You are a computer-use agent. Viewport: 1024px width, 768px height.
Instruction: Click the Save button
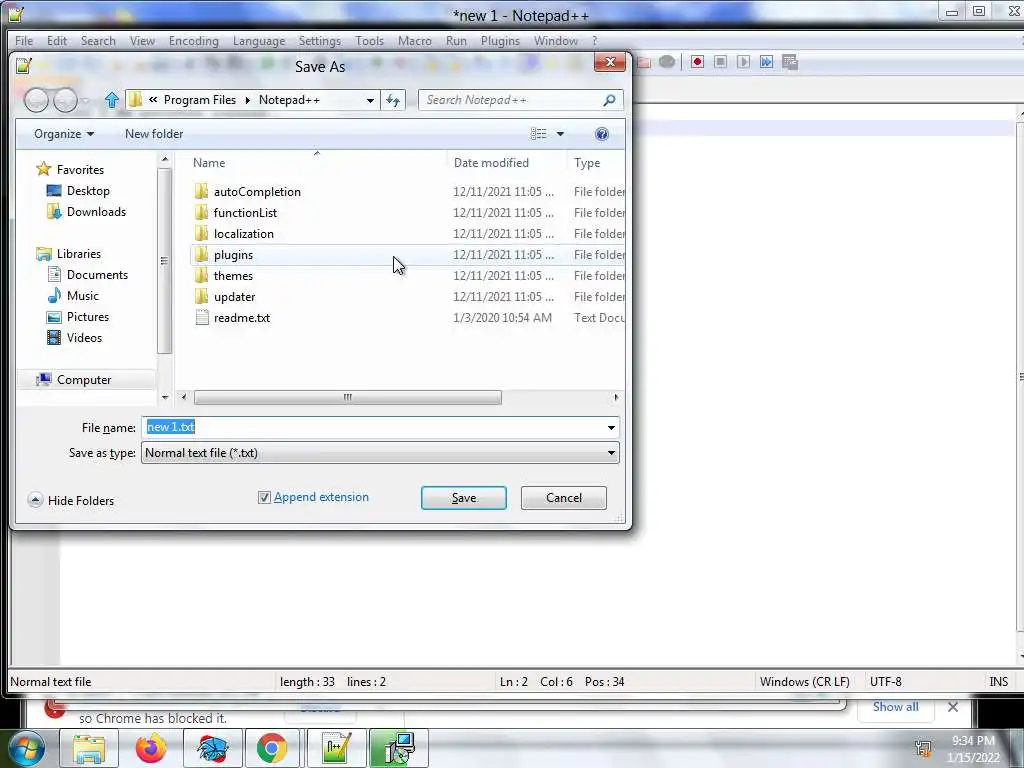464,498
